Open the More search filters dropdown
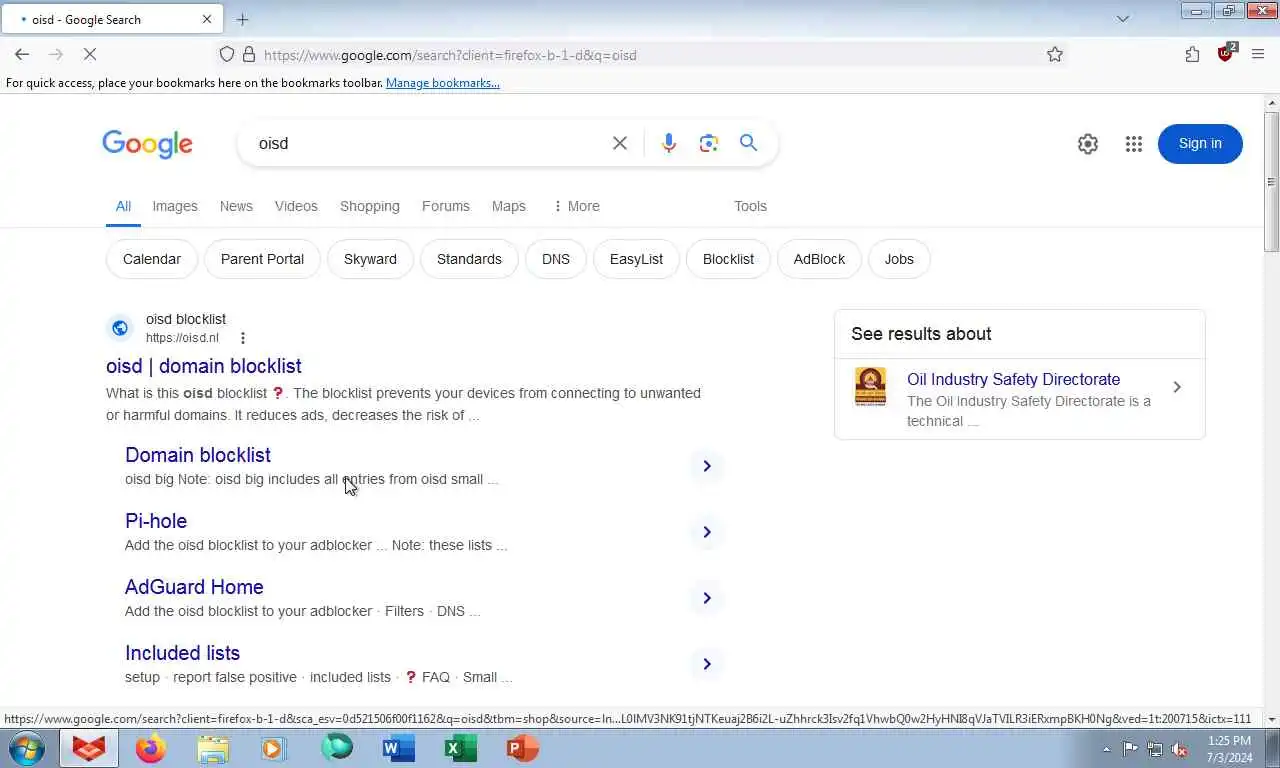Image resolution: width=1280 pixels, height=768 pixels. [576, 206]
